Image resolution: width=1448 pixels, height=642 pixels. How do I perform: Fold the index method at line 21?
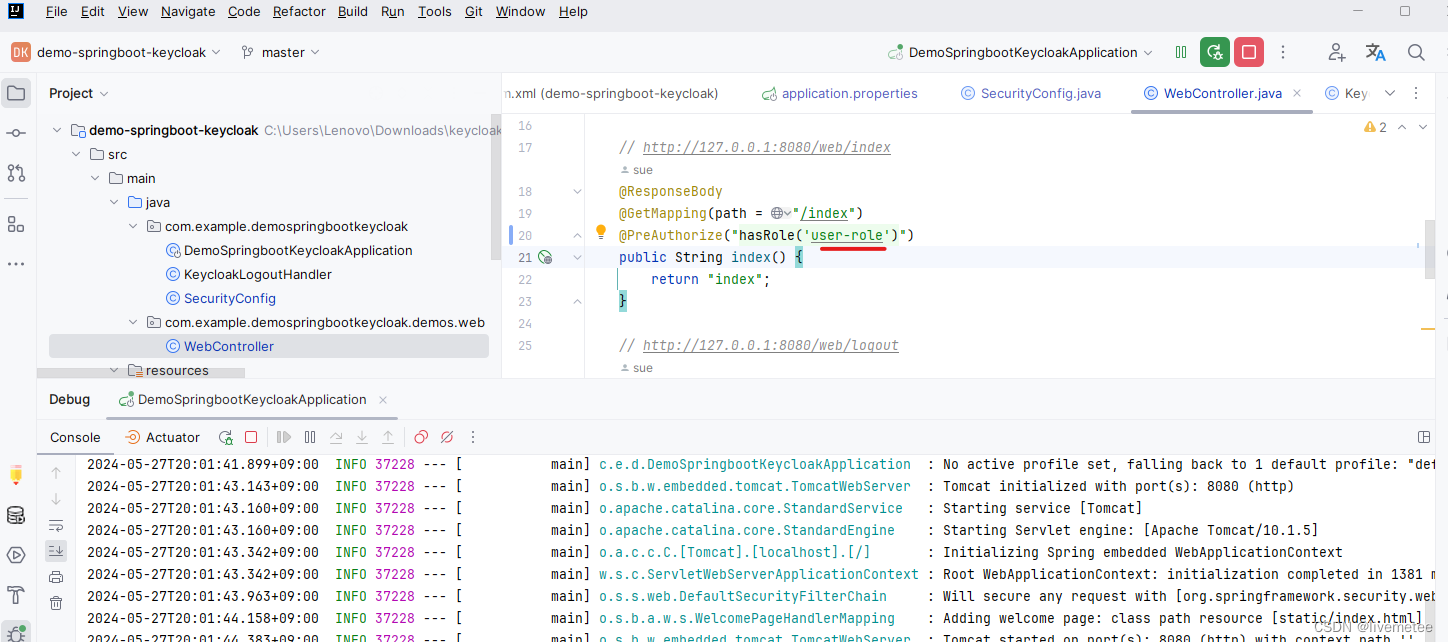tap(577, 257)
